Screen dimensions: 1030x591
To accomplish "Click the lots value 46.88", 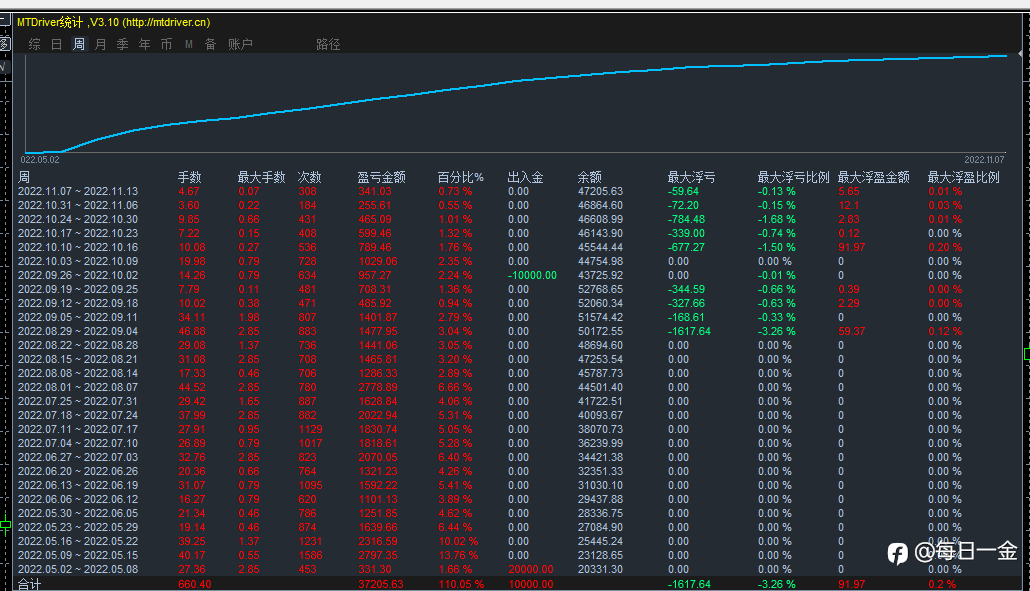I will 192,331.
